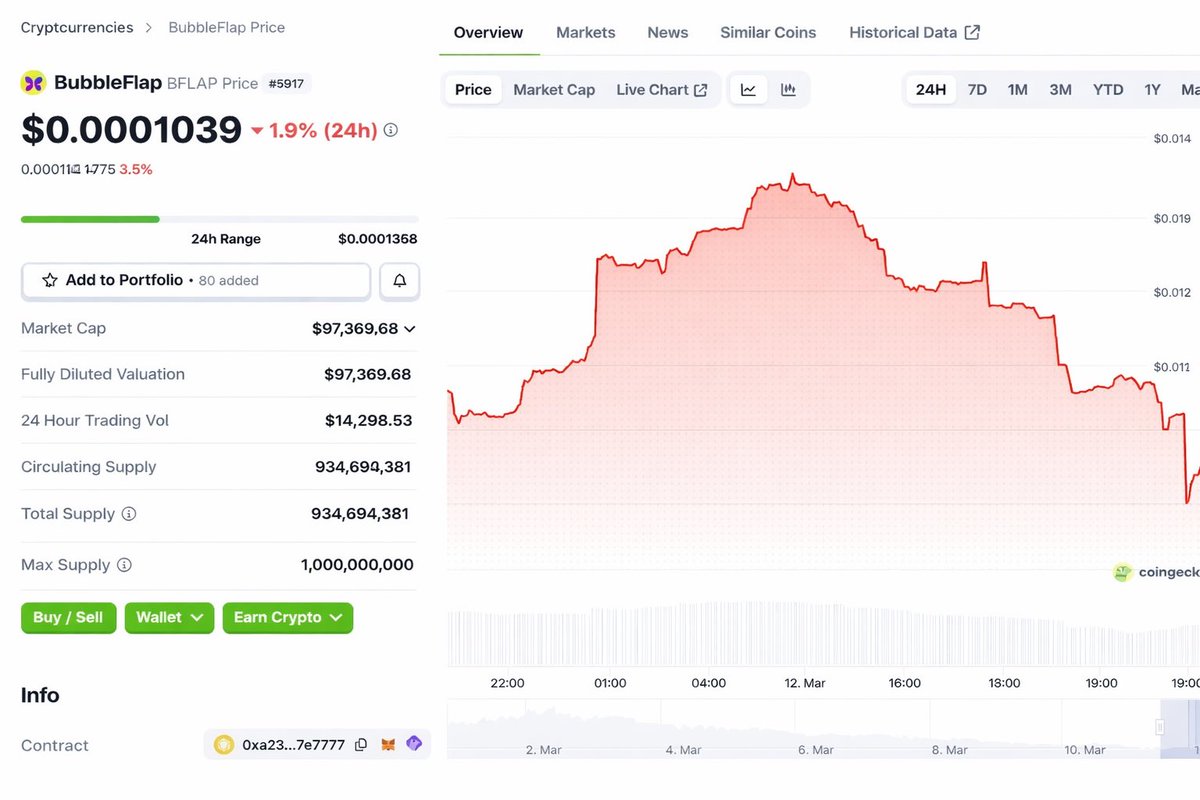This screenshot has width=1200, height=800.
Task: Open the Total Supply info tooltip icon
Action: coord(129,514)
